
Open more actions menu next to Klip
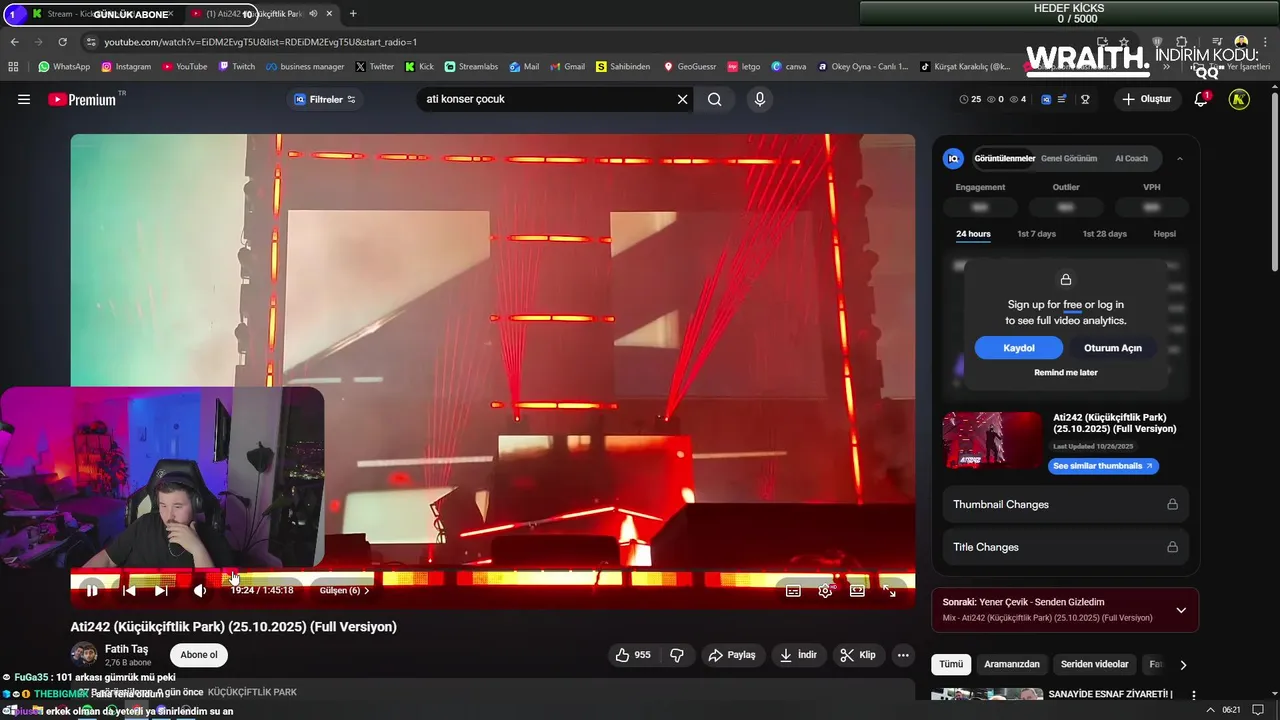(903, 655)
